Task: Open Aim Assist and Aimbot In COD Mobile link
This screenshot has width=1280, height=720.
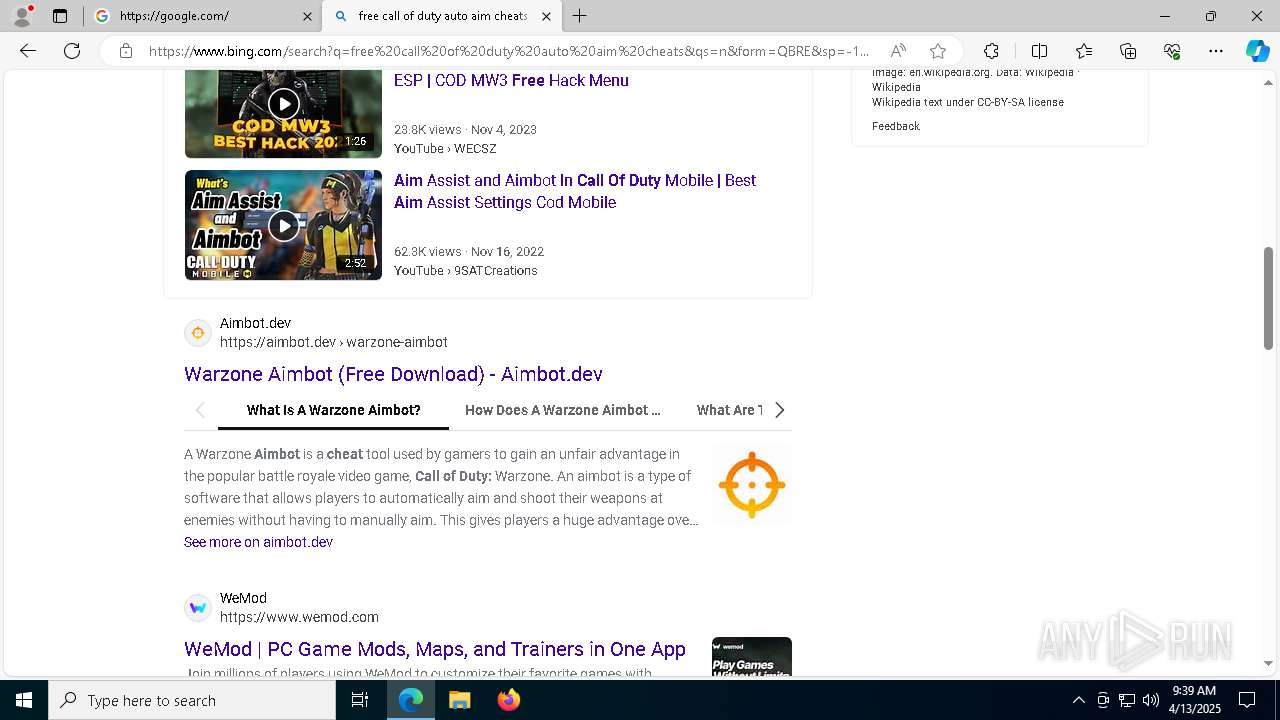Action: click(x=575, y=191)
